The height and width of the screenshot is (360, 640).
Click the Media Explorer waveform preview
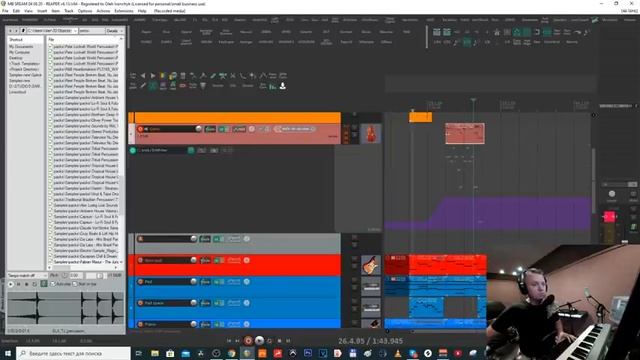65,309
